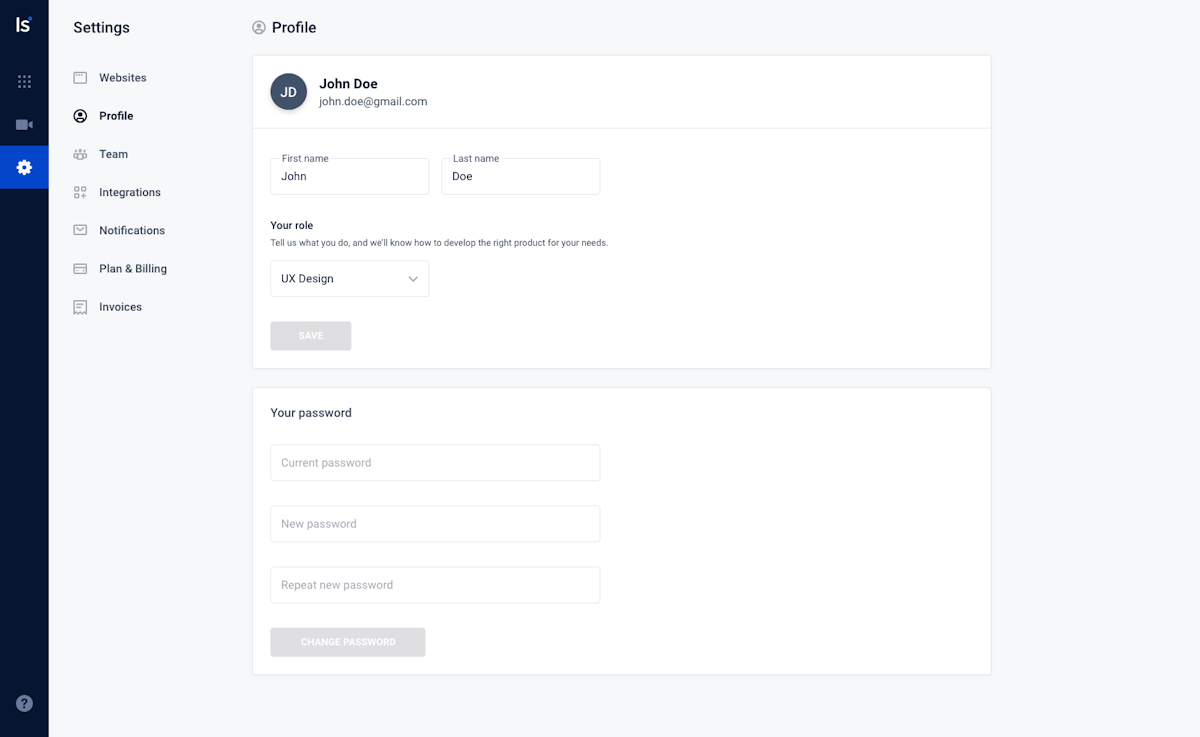Open the Plan & Billing settings section
This screenshot has height=737, width=1200.
tap(132, 269)
